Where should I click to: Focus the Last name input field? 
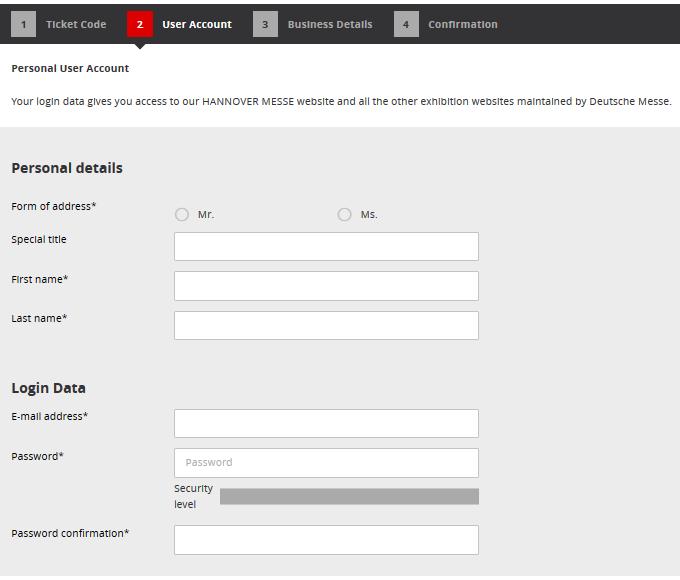pos(327,325)
